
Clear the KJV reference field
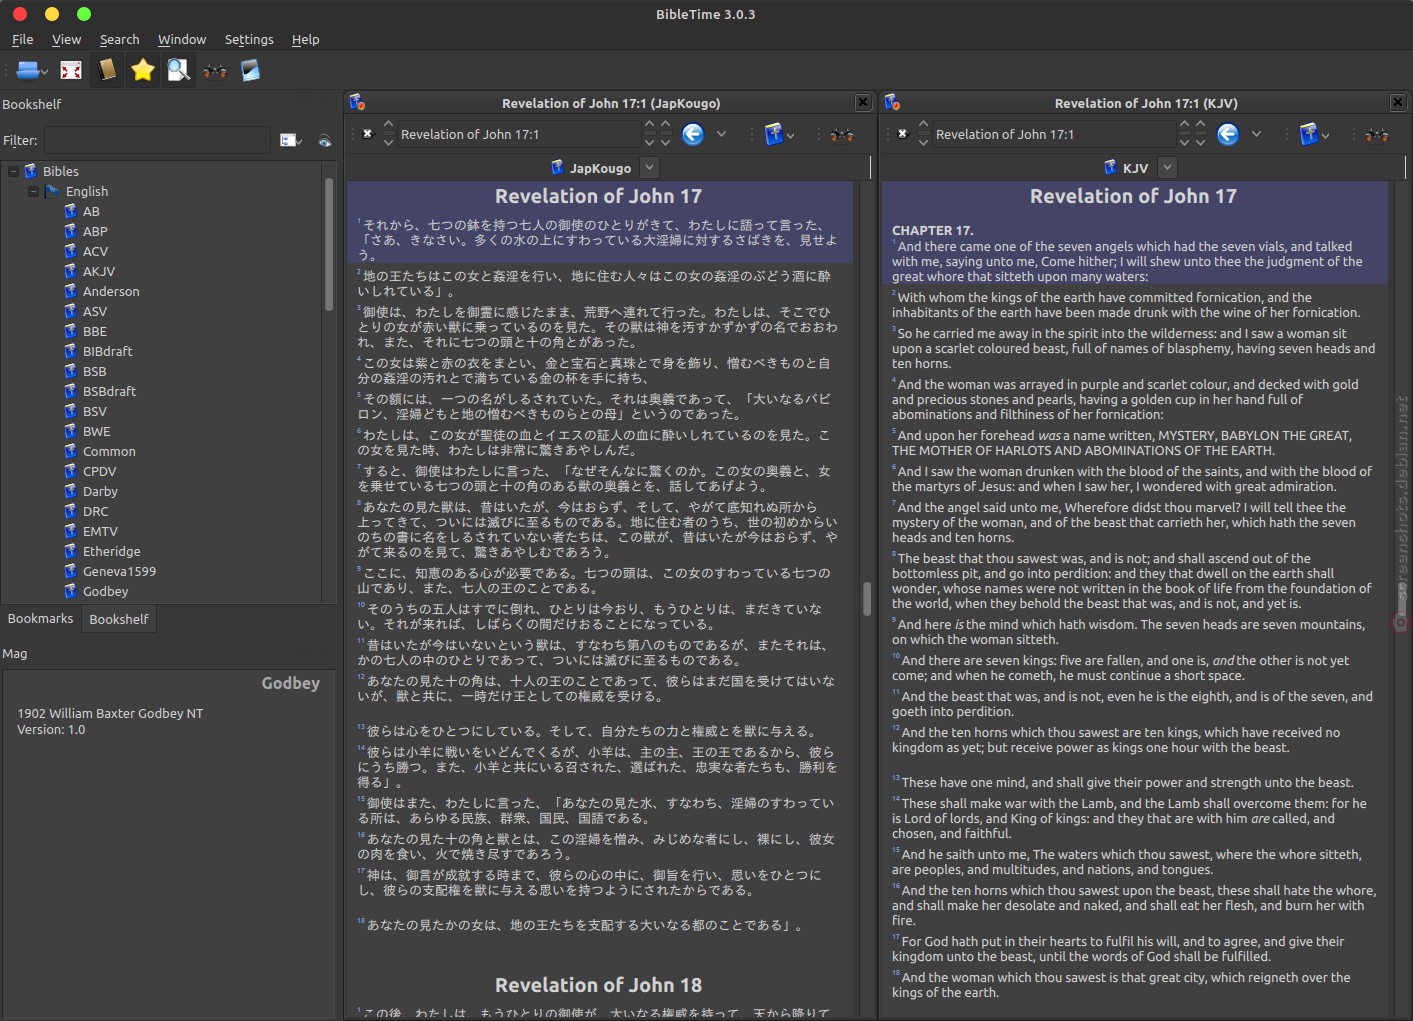click(902, 134)
